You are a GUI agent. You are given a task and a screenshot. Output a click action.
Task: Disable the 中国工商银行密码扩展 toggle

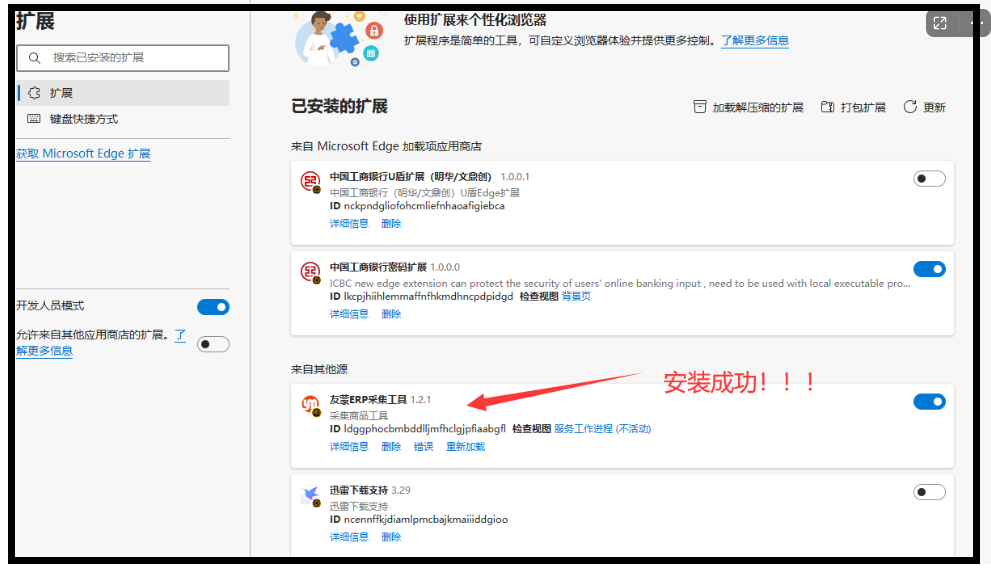click(x=929, y=269)
